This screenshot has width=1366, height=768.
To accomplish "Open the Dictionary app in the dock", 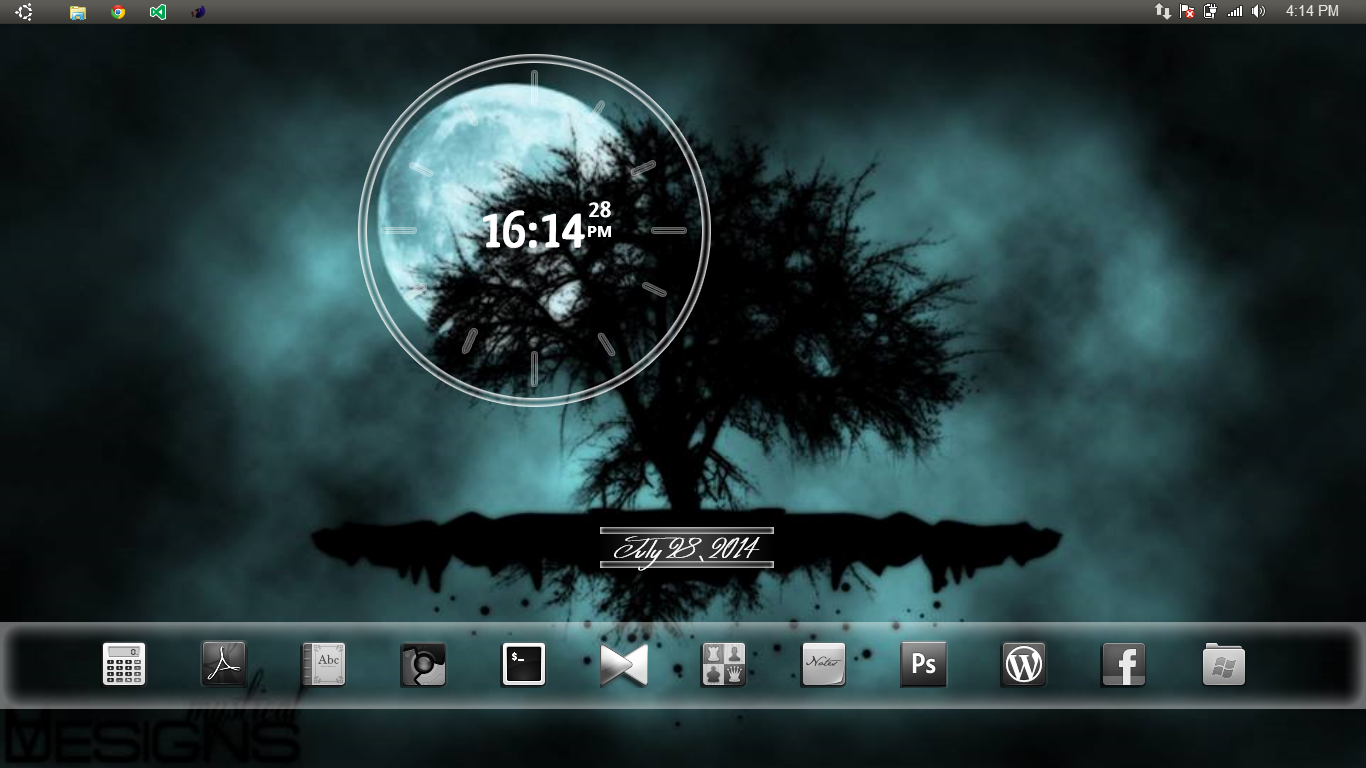I will coord(323,664).
